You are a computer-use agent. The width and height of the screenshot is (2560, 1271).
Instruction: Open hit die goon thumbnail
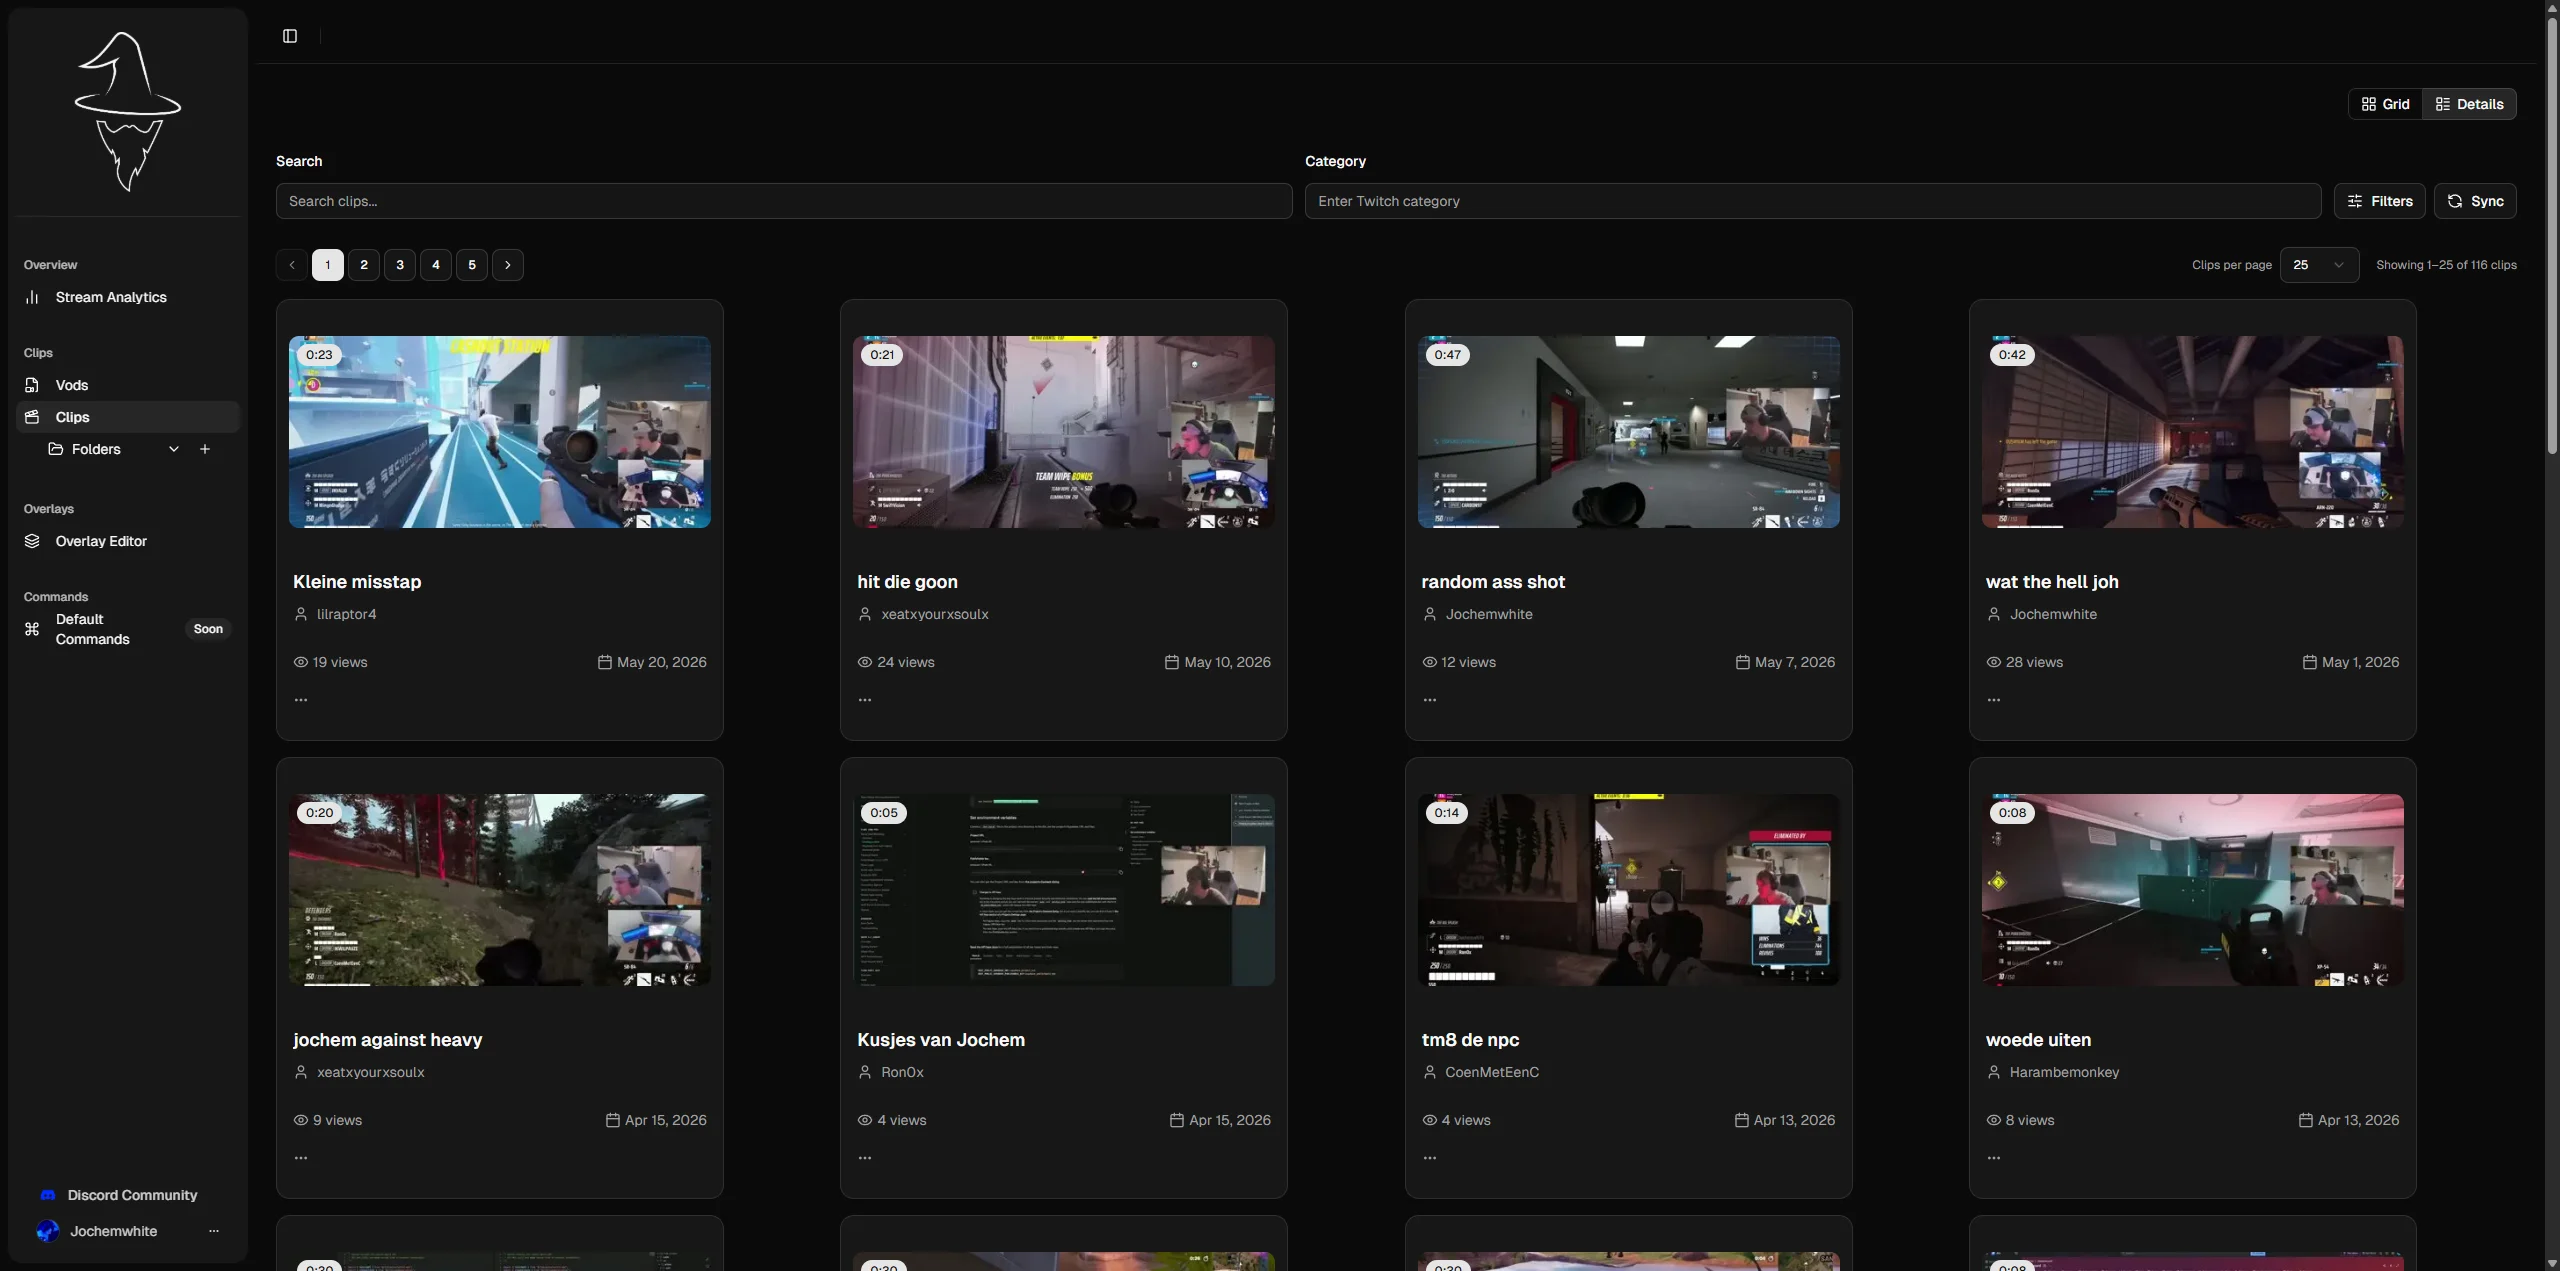(1064, 432)
